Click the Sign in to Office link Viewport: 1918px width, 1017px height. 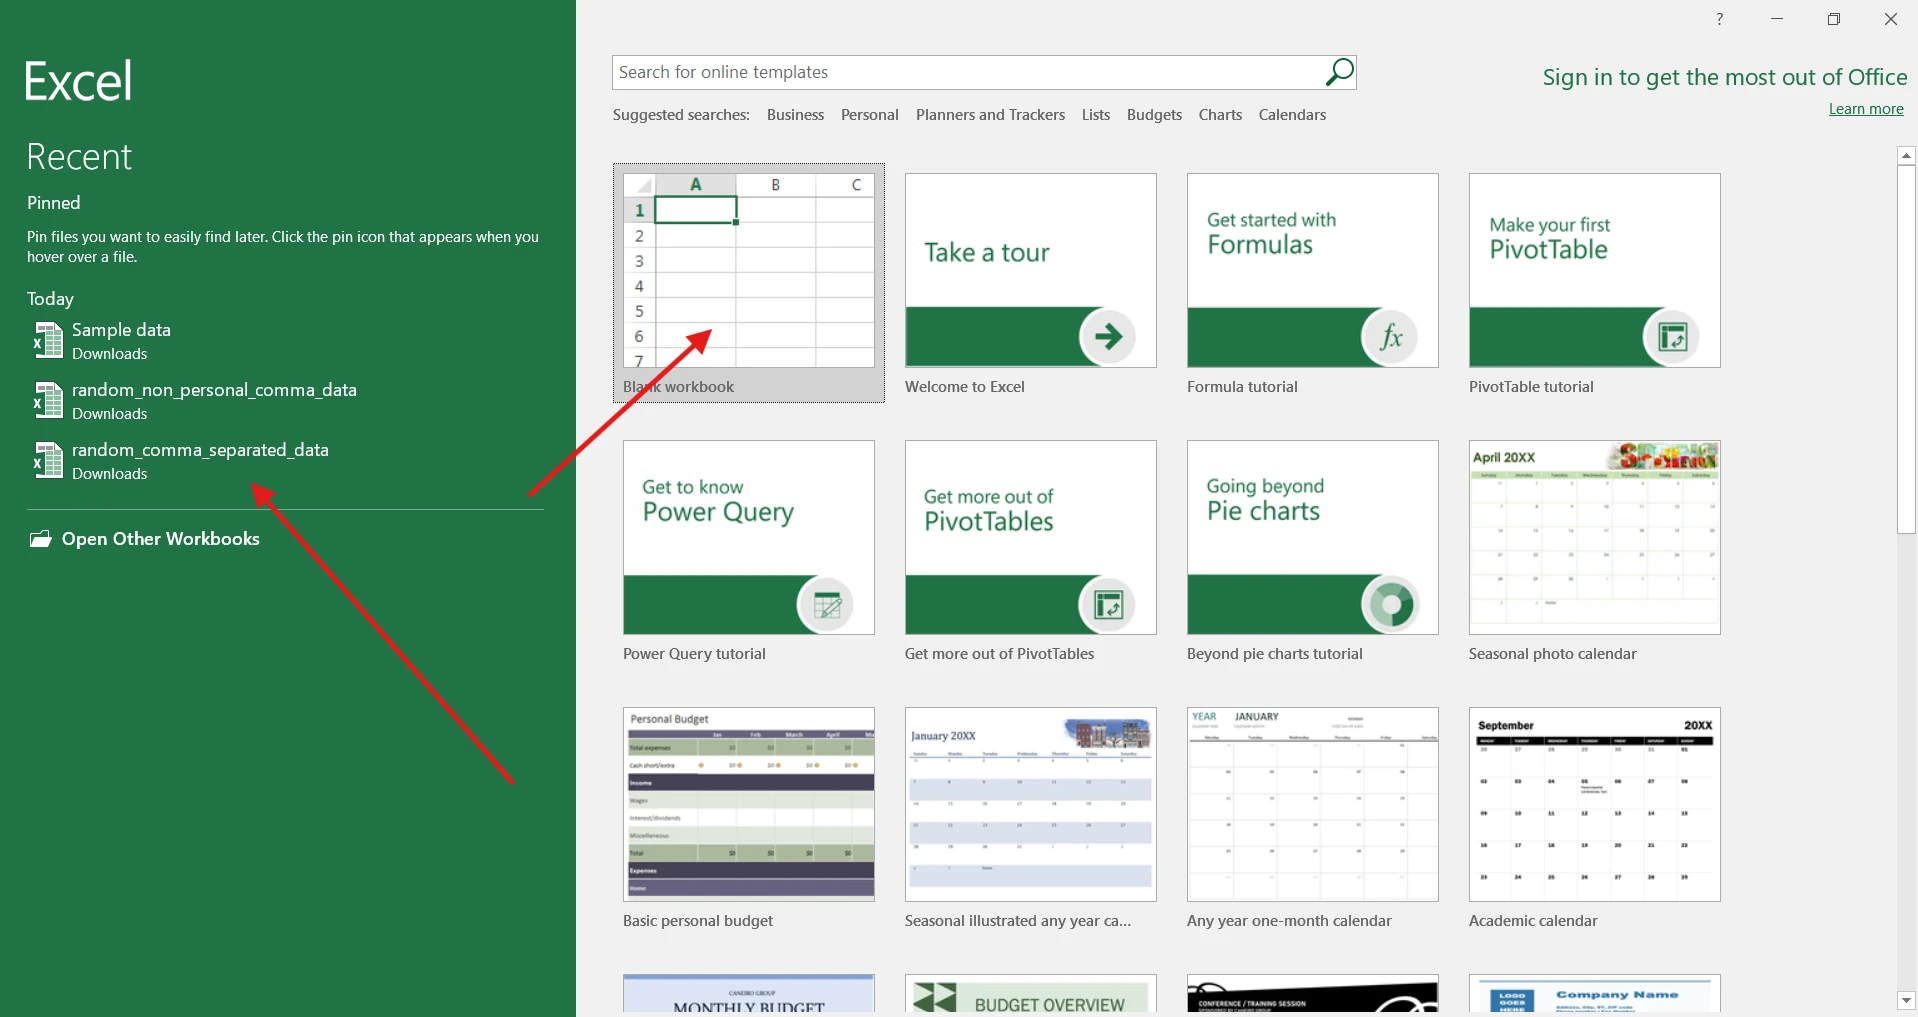1723,77
